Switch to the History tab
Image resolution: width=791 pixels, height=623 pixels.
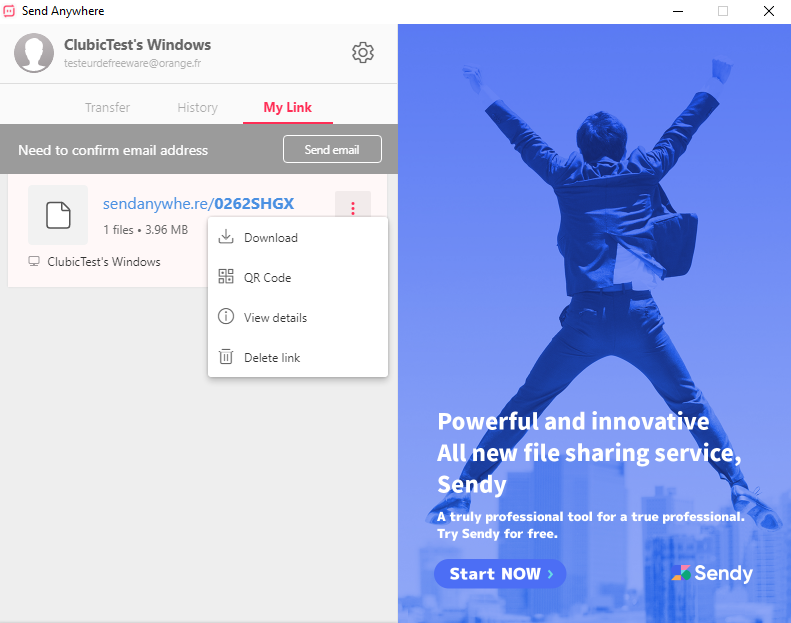pyautogui.click(x=197, y=107)
